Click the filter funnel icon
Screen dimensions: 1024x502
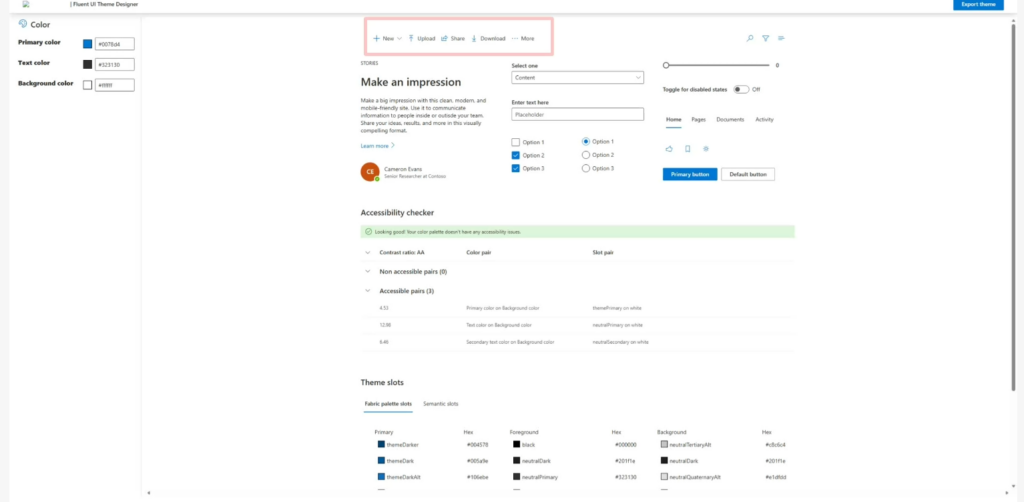point(765,38)
